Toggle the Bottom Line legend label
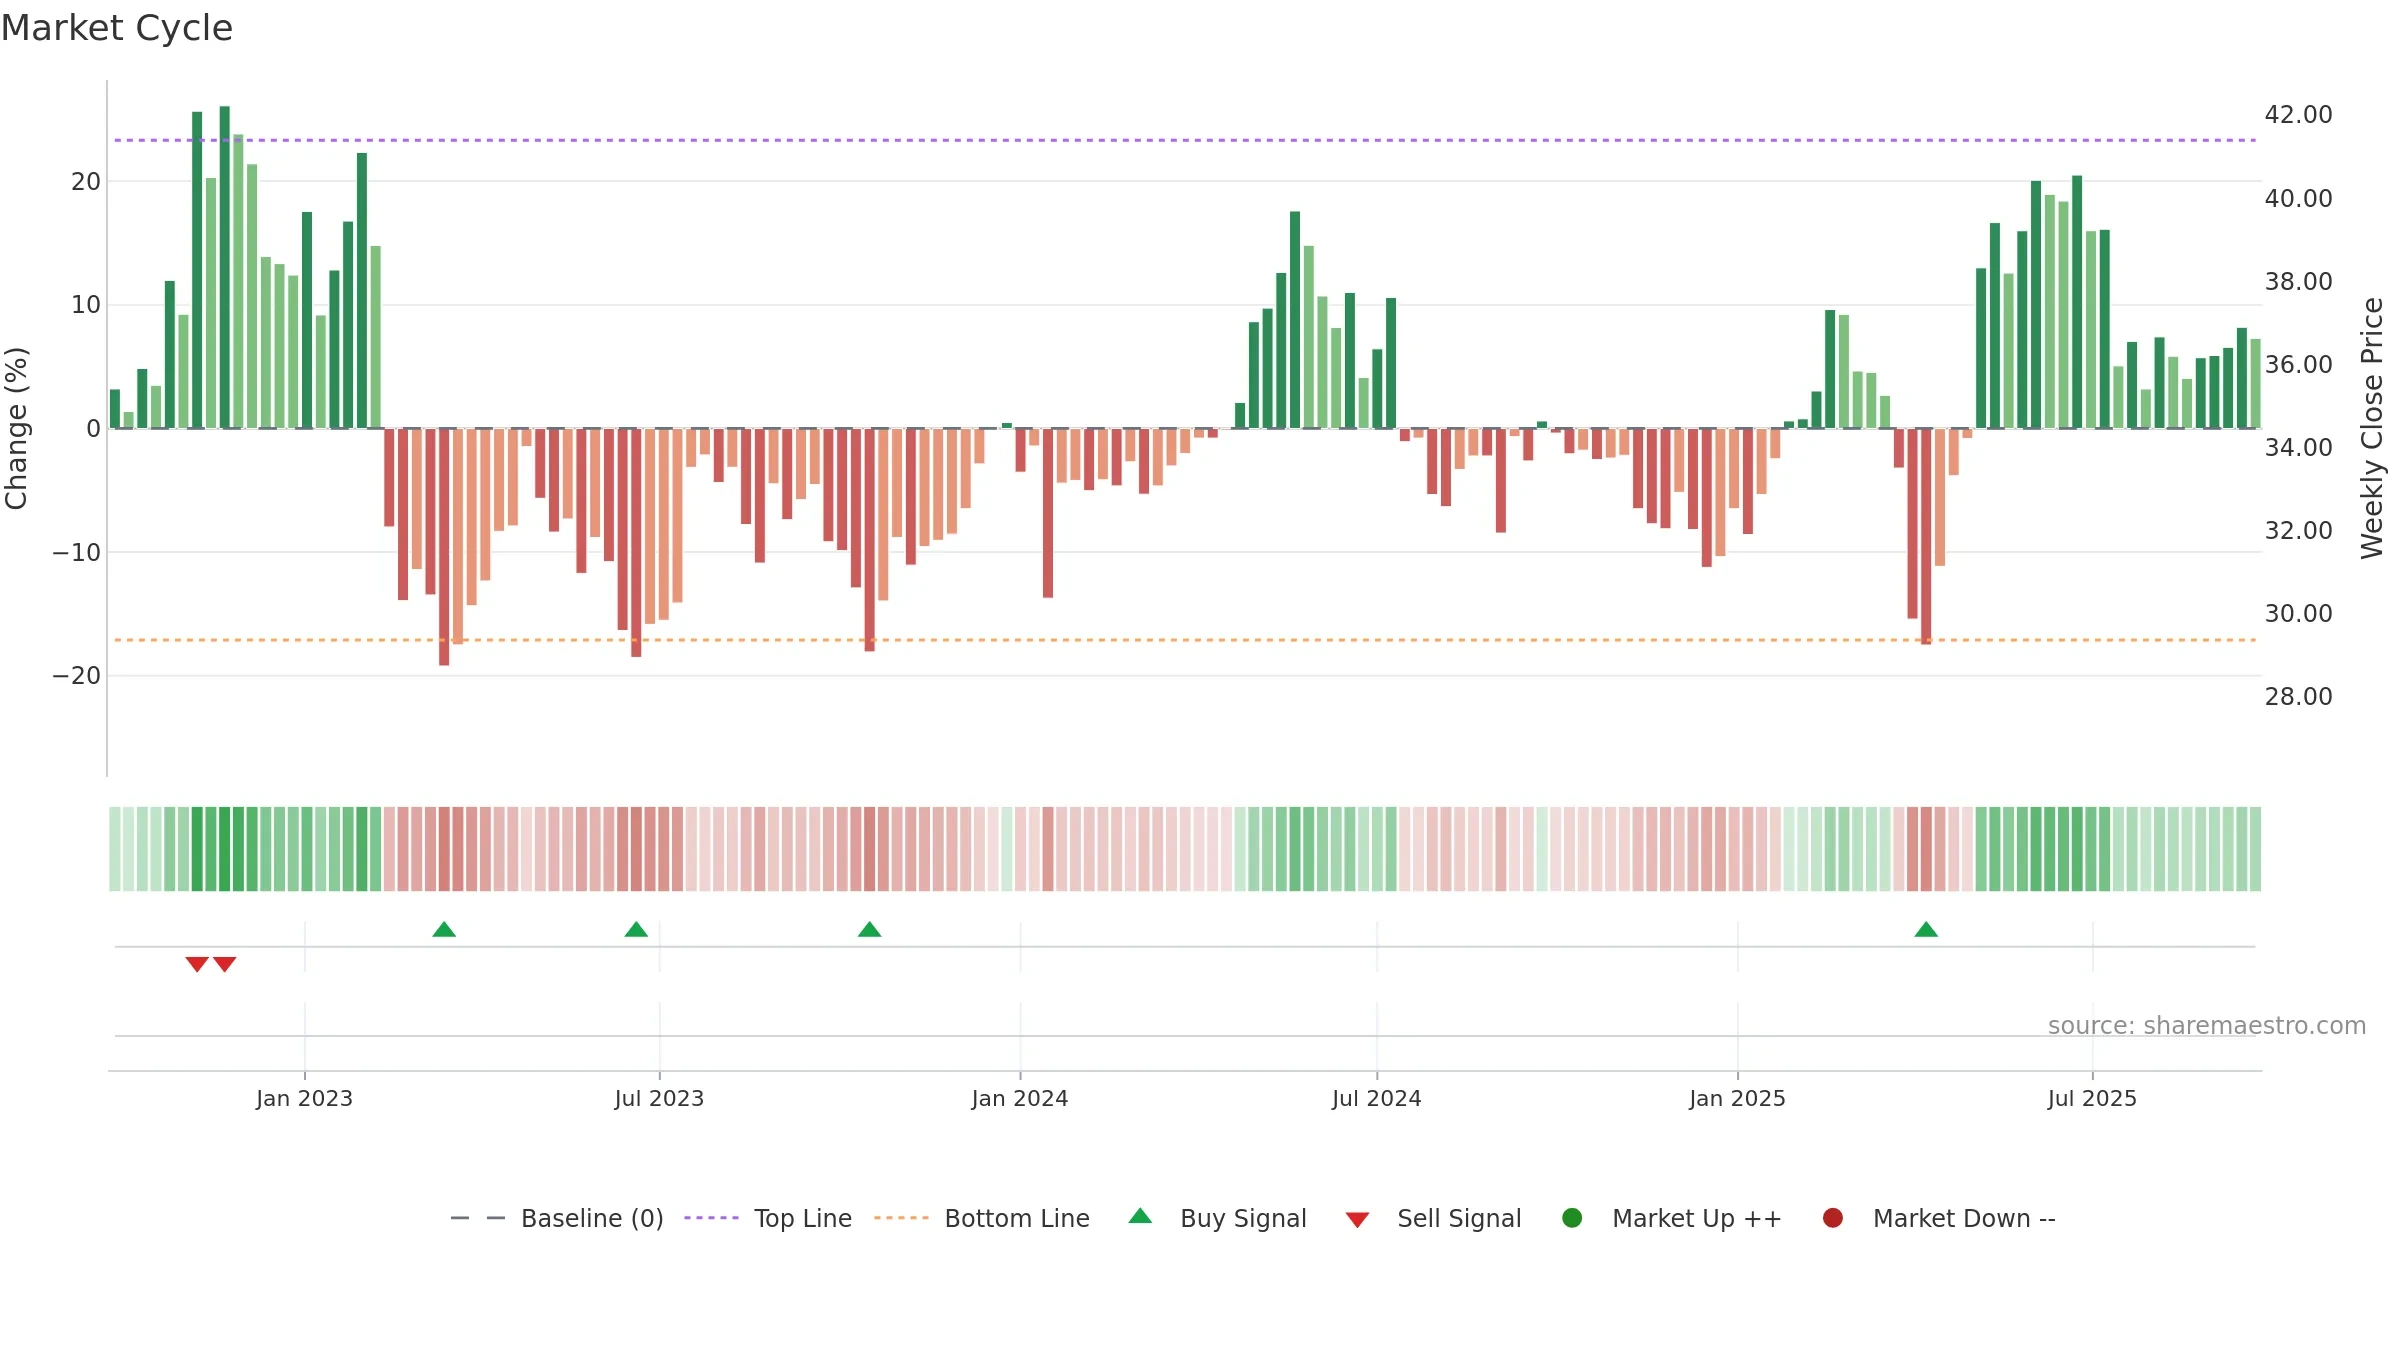Viewport: 2400px width, 1350px height. coord(1017,1218)
